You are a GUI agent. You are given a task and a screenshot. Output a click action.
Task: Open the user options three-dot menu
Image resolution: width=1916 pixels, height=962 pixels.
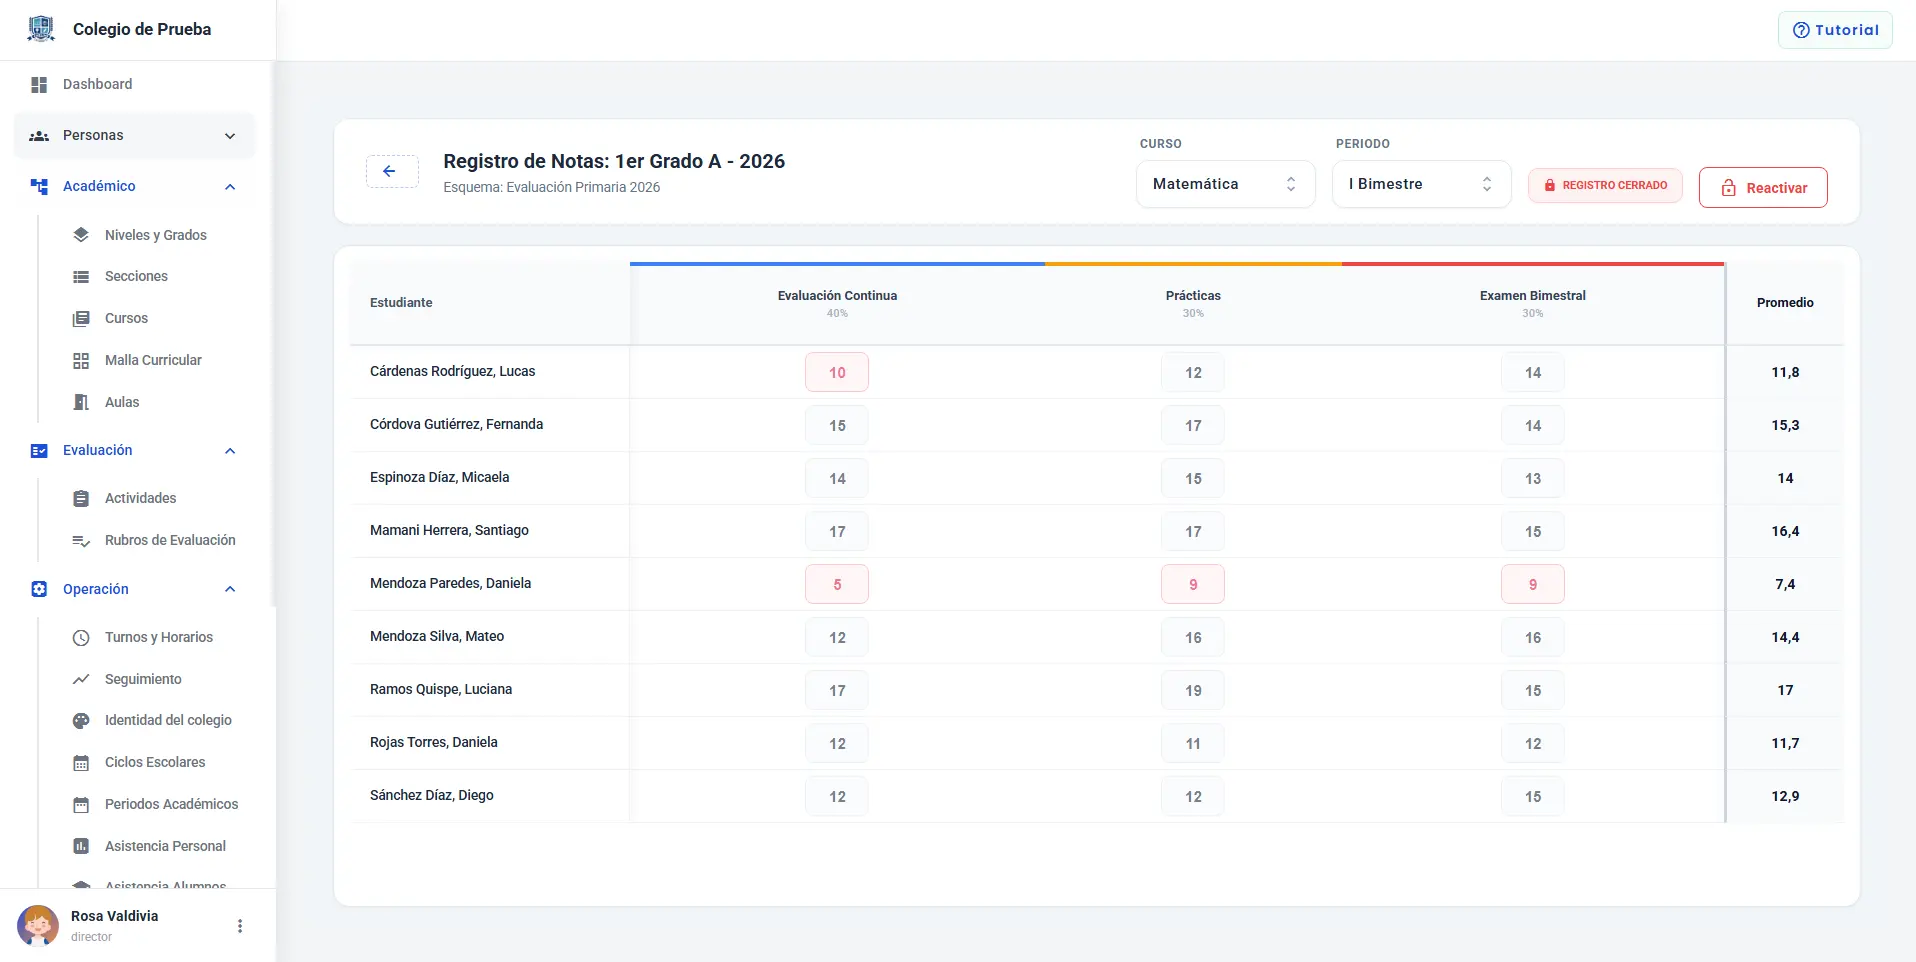click(240, 926)
